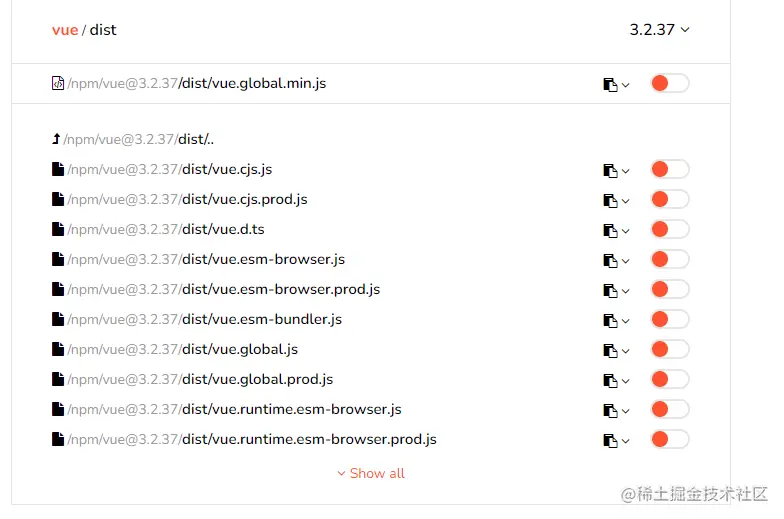Expand copy options for vue.global.min.js
The height and width of the screenshot is (519, 784).
pos(626,85)
